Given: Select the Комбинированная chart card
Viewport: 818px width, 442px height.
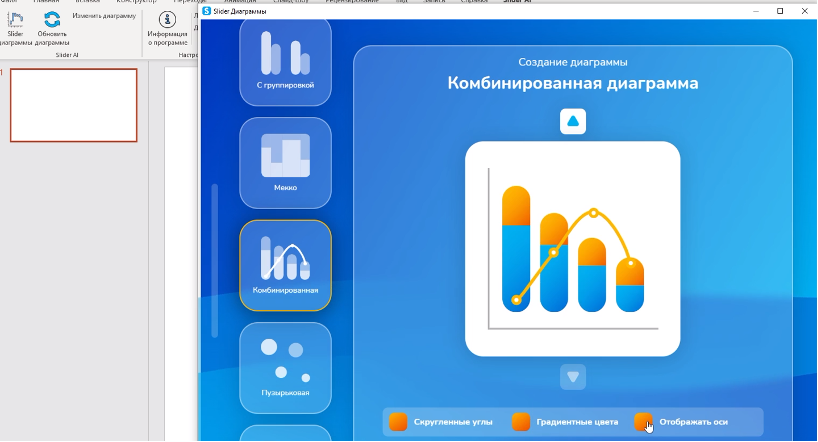Looking at the screenshot, I should (x=285, y=266).
